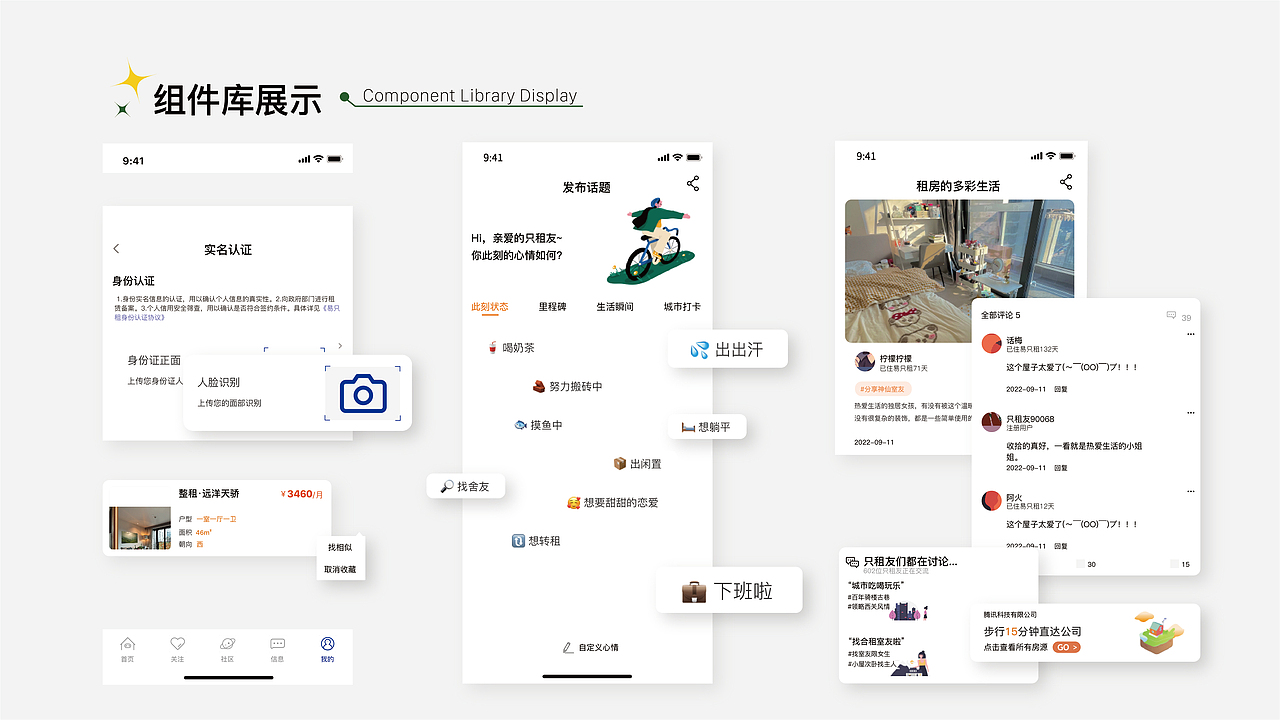Tap pencil icon beside 自定义心情
The width and height of the screenshot is (1280, 720).
(568, 648)
